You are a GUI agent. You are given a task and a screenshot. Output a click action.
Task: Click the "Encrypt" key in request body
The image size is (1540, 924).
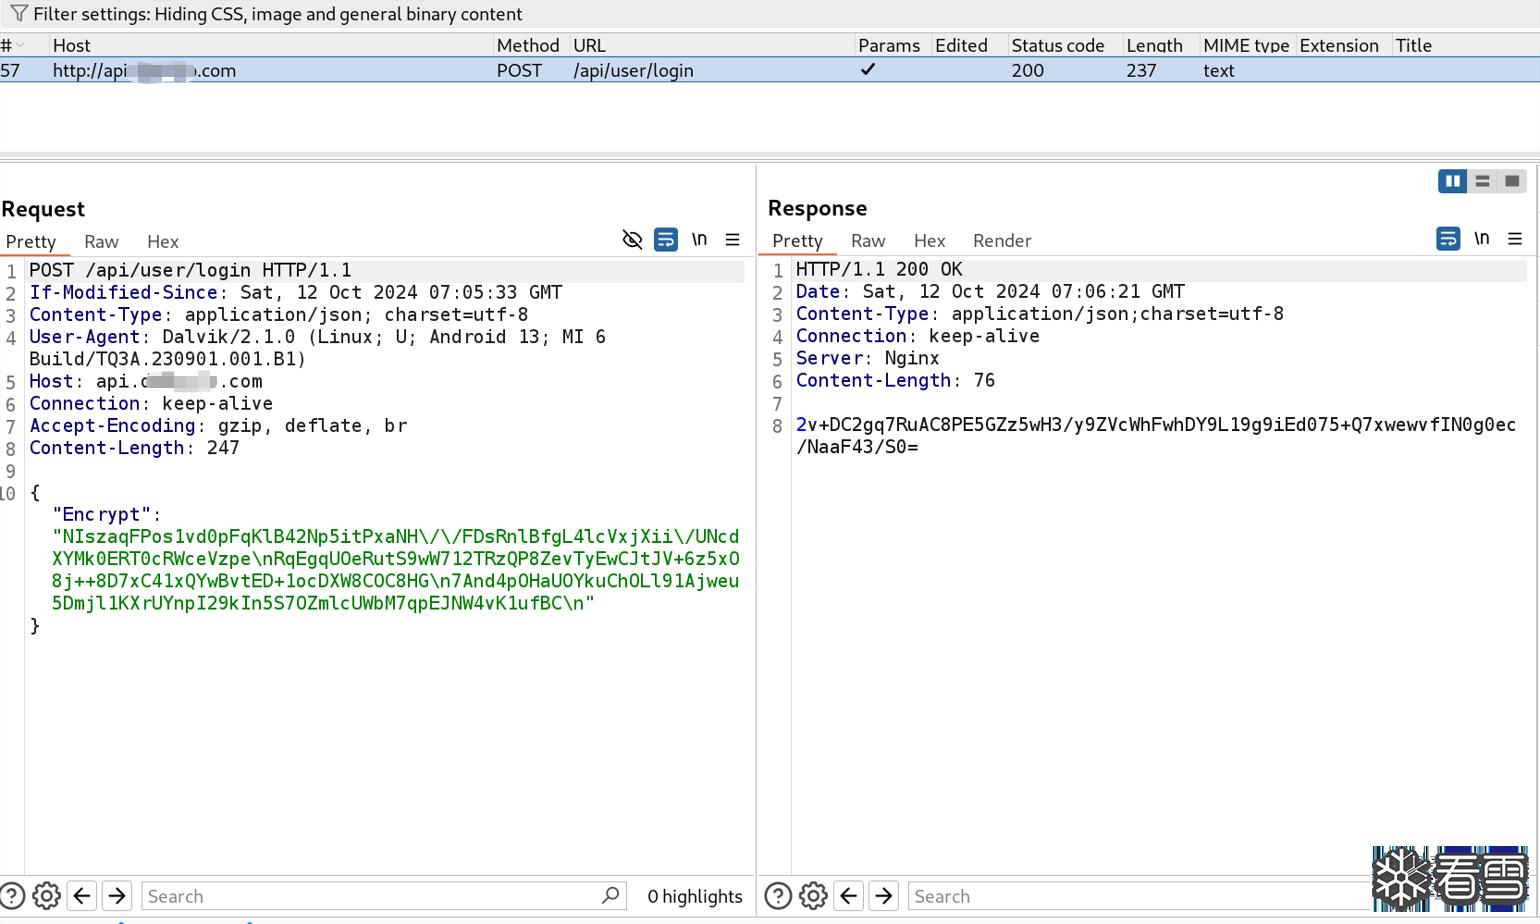101,514
